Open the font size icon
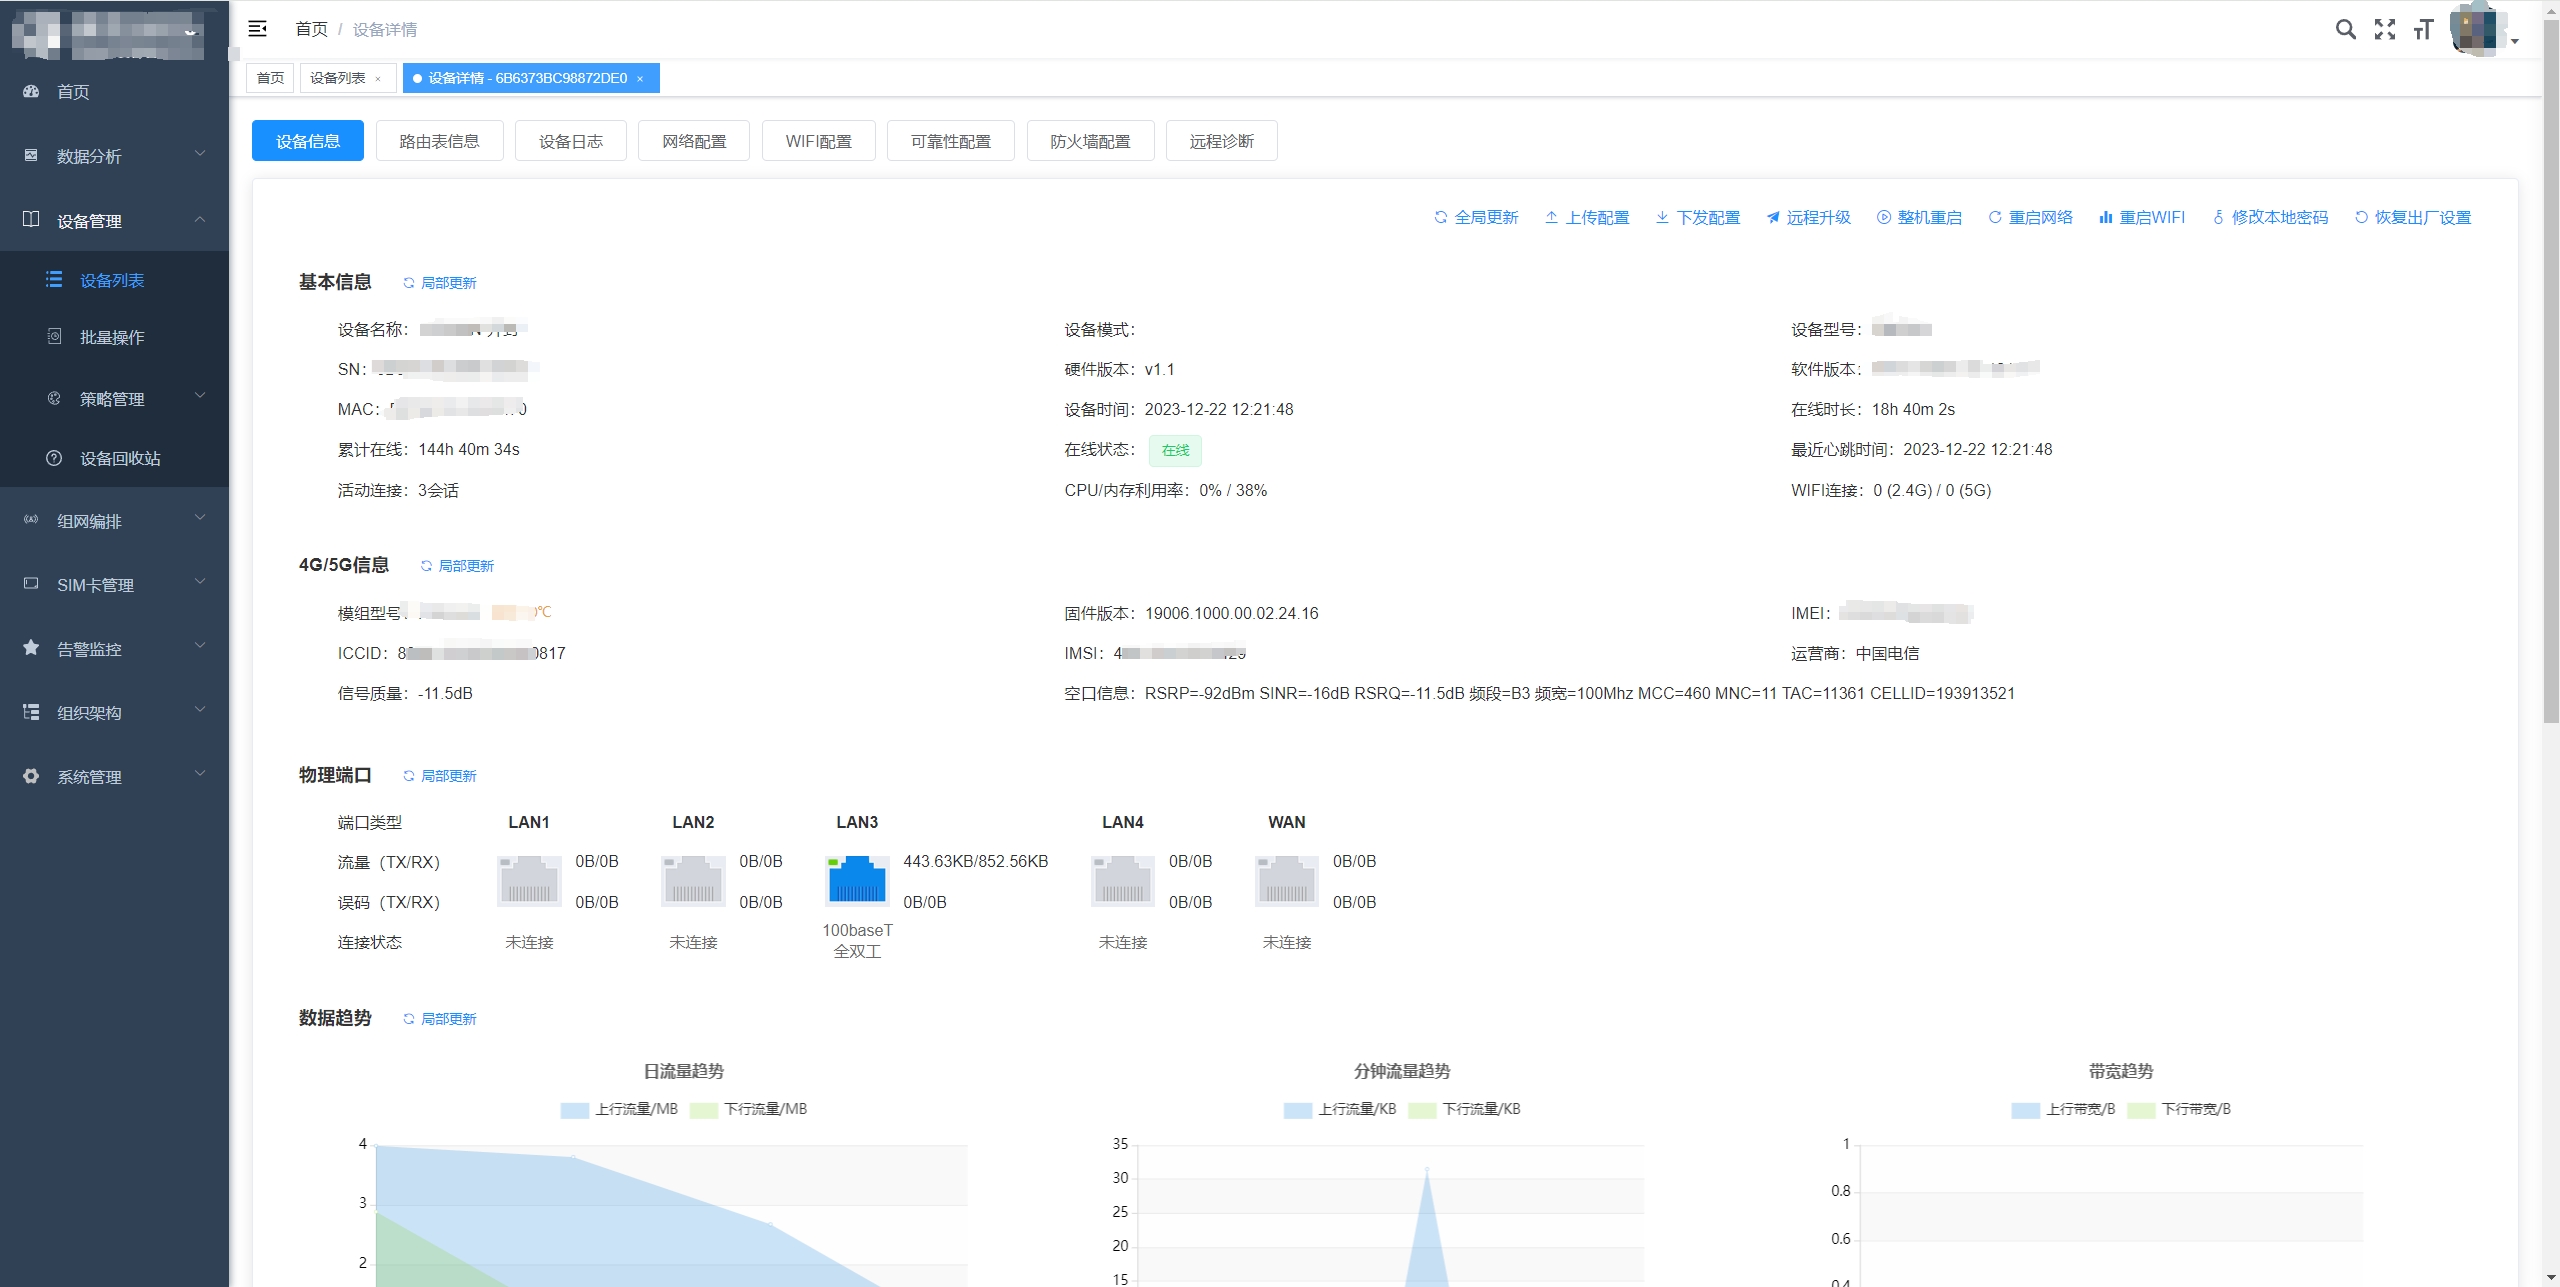Screen dimensions: 2560x1287 2423,29
